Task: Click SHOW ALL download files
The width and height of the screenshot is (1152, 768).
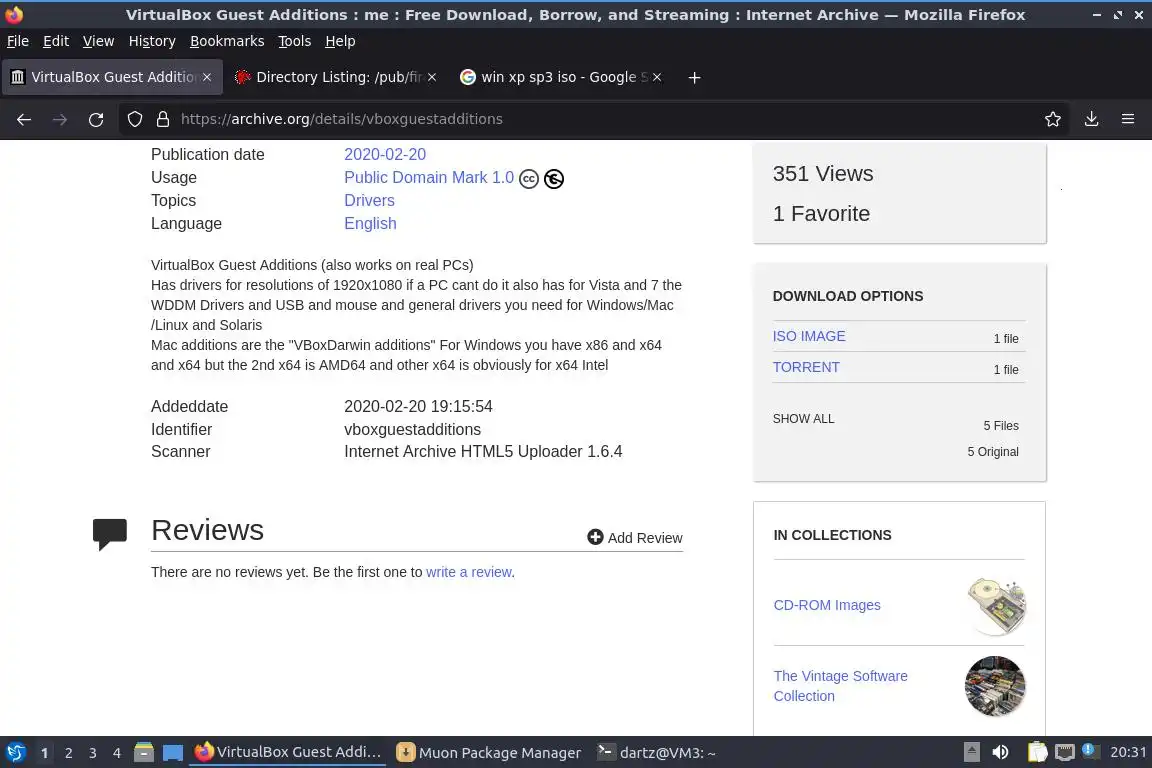Action: [803, 419]
